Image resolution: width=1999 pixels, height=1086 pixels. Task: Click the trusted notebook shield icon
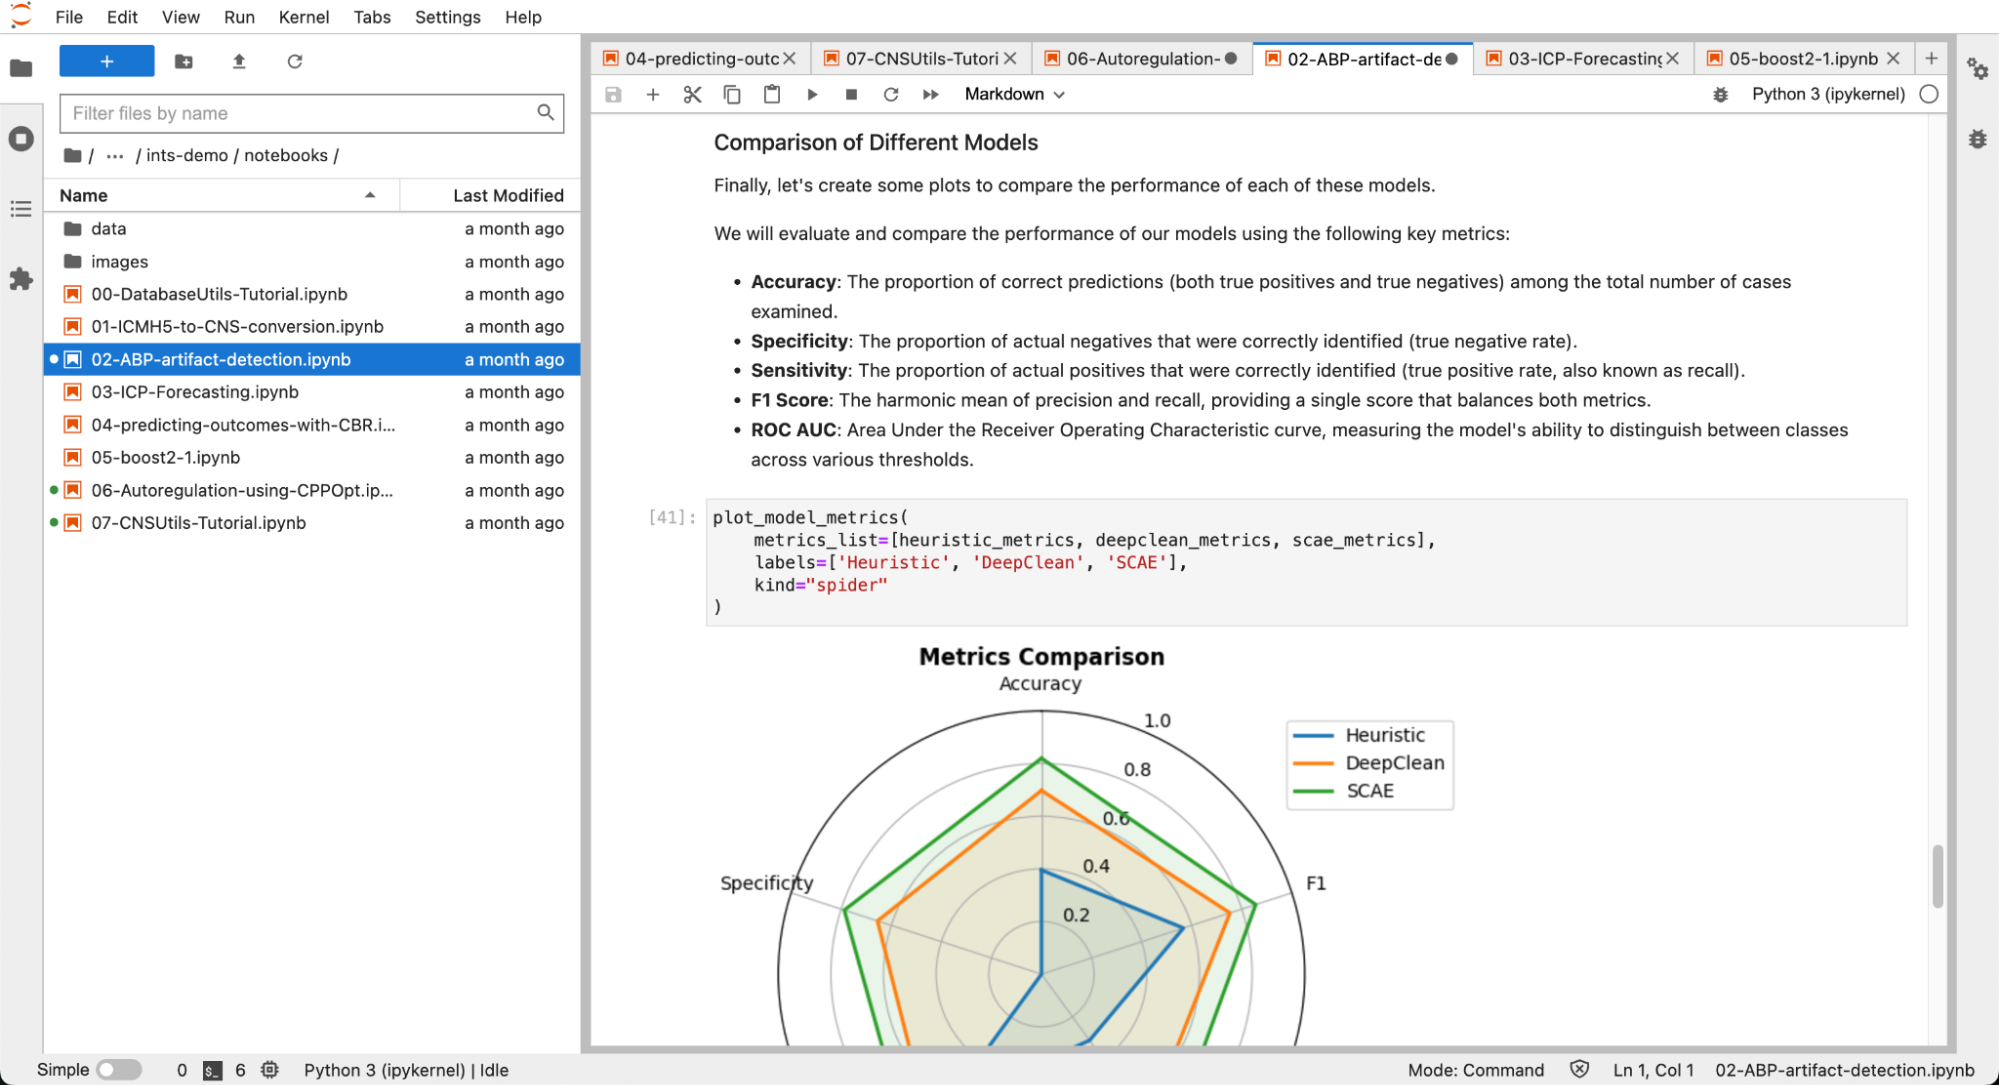1579,1069
